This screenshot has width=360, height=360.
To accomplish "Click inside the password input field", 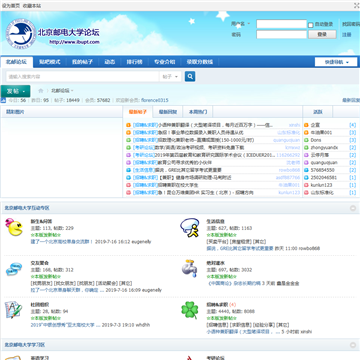I will [x=281, y=34].
